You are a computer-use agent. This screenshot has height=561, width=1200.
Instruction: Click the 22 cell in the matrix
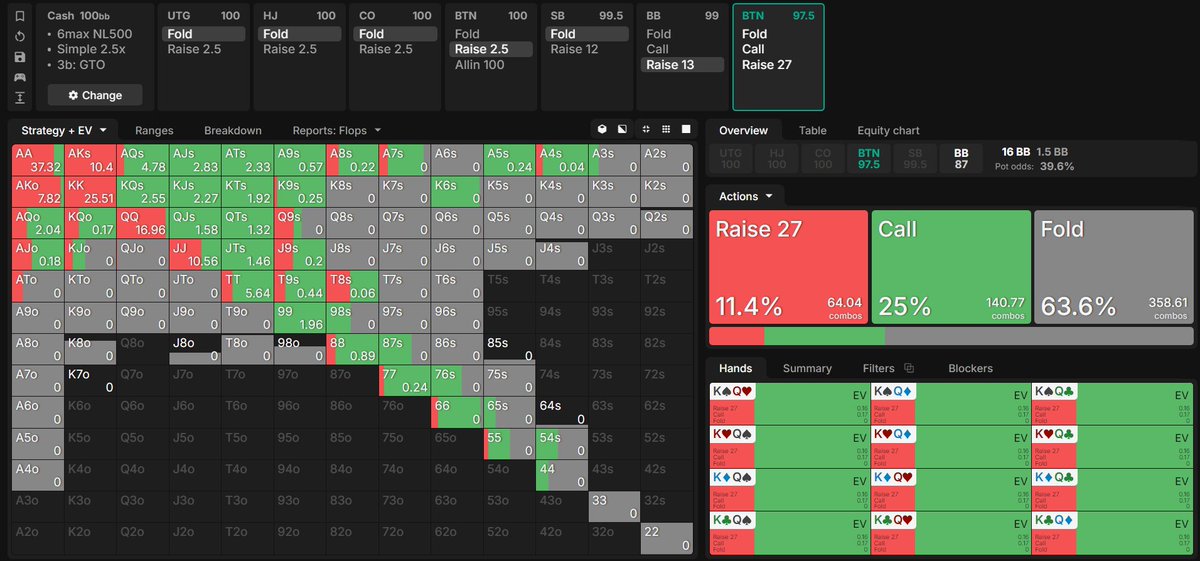(x=667, y=538)
